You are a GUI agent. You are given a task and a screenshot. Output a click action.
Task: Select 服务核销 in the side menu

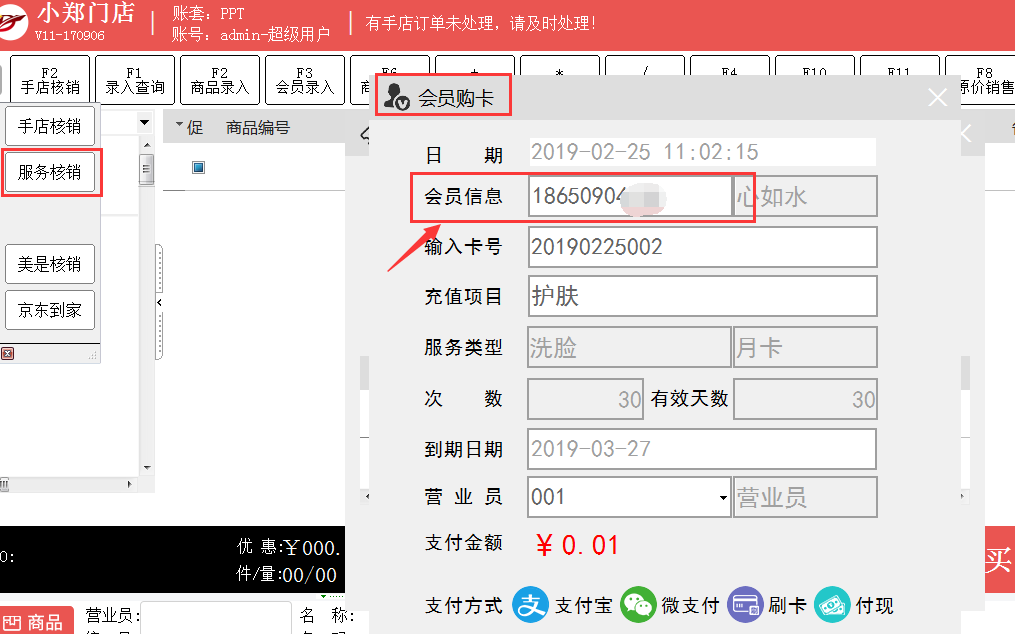click(x=50, y=172)
